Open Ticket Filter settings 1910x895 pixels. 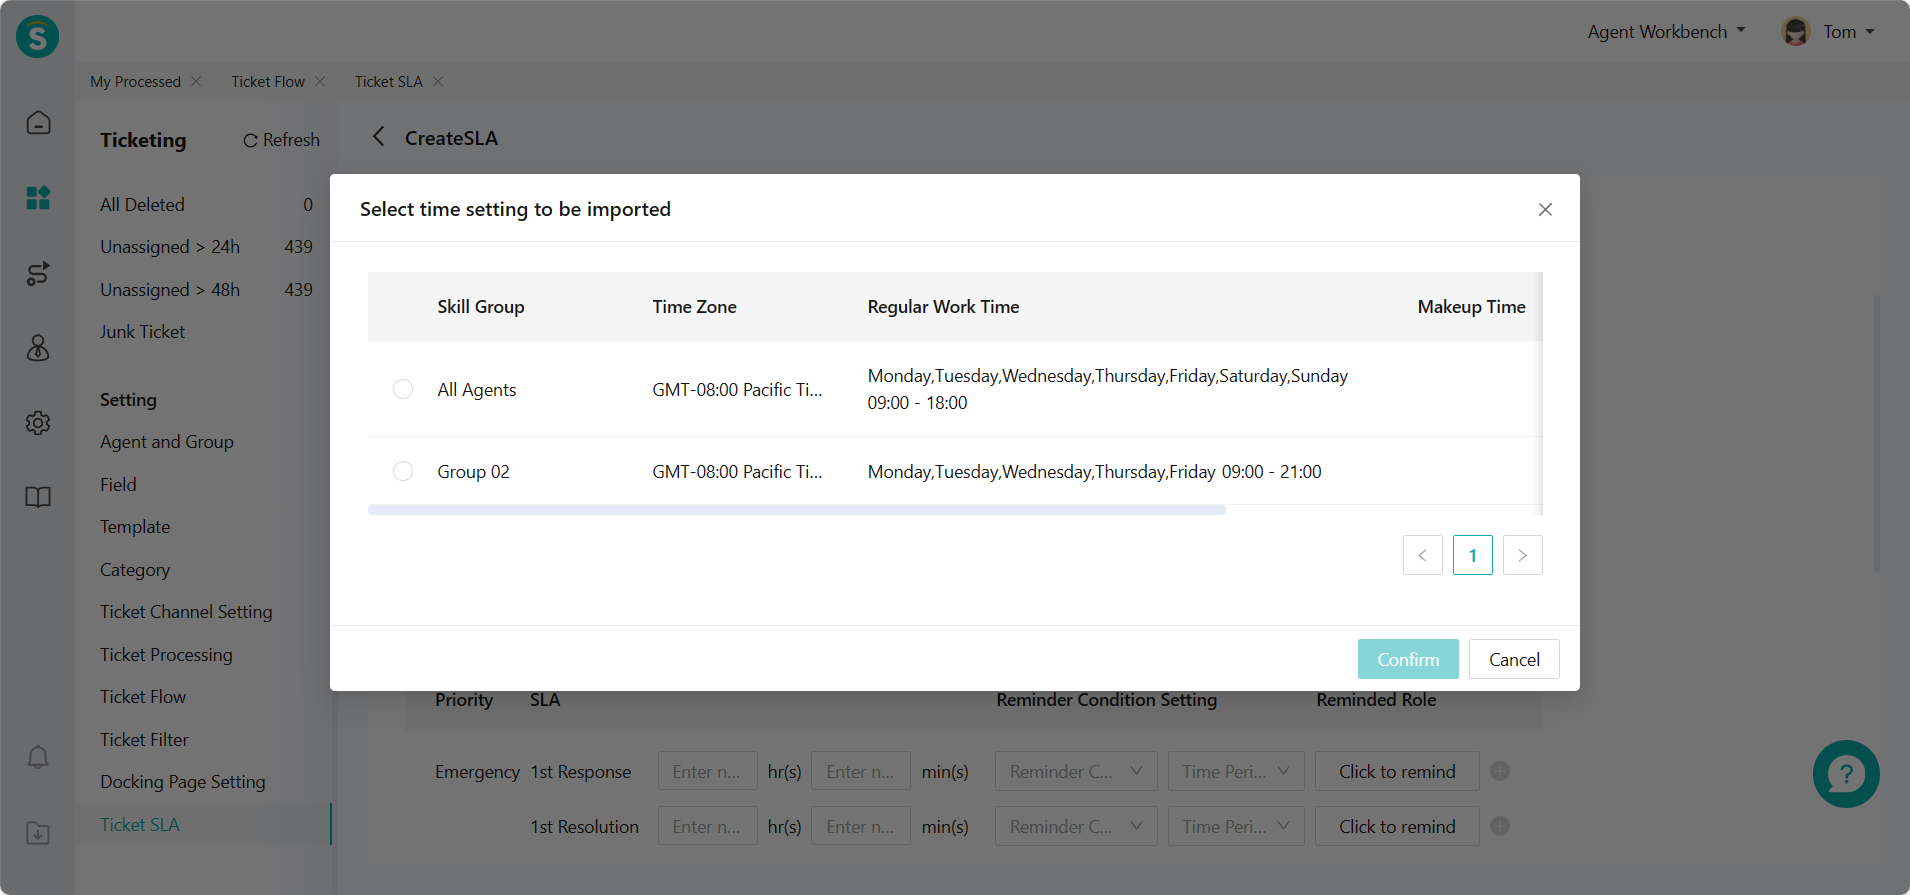(x=144, y=739)
